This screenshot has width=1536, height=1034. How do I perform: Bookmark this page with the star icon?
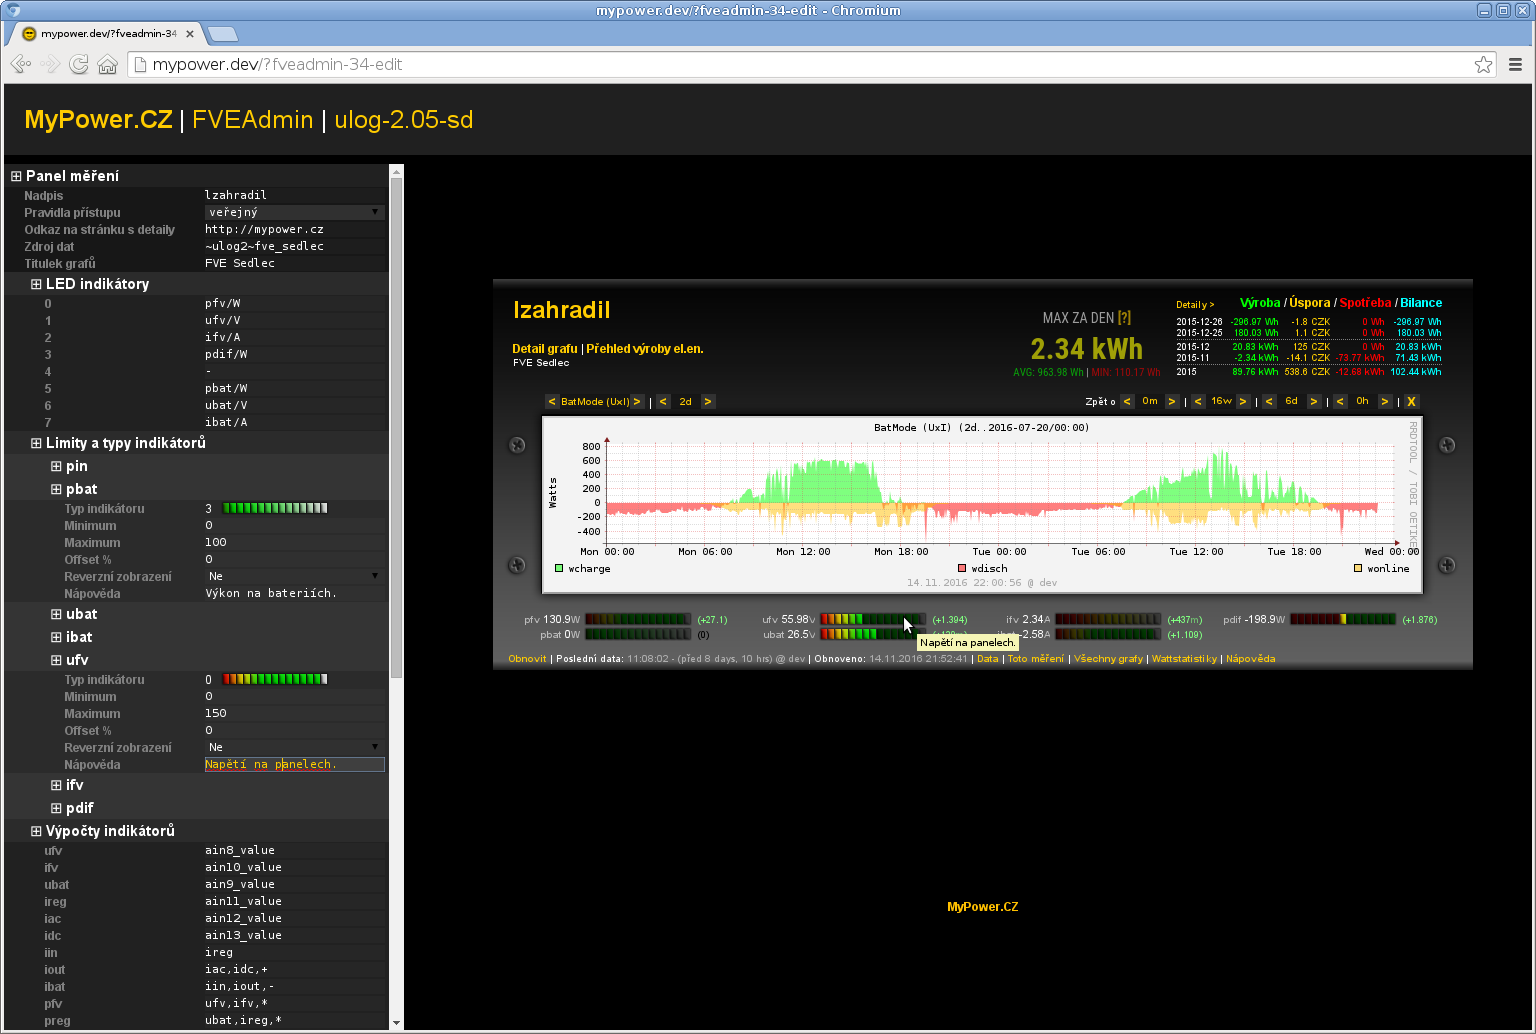click(1483, 65)
